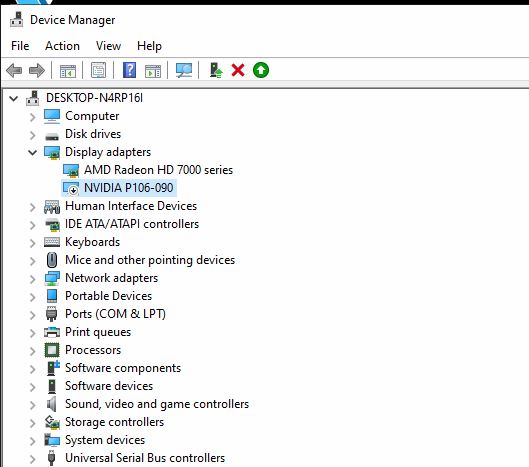Image resolution: width=529 pixels, height=467 pixels.
Task: Select the NVIDIA P106-090 device
Action: [129, 188]
